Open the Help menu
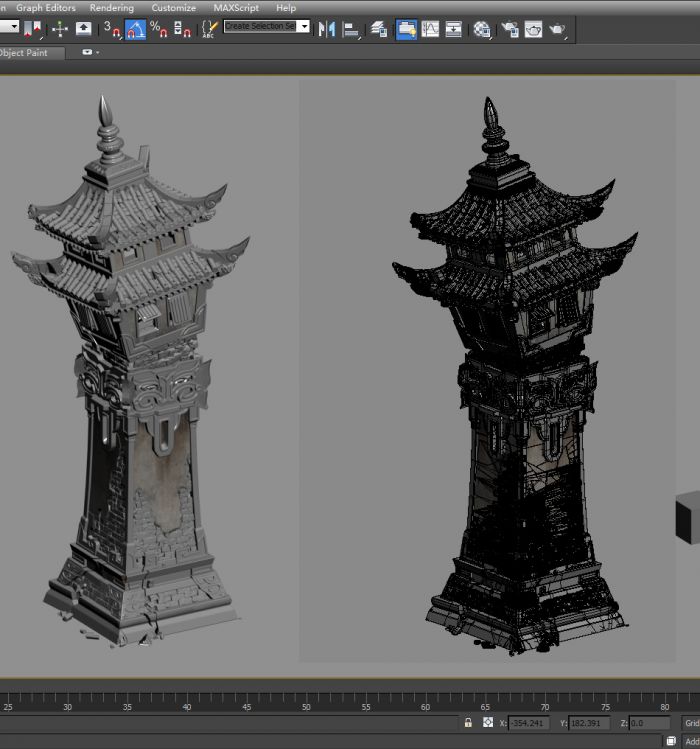 pyautogui.click(x=286, y=8)
